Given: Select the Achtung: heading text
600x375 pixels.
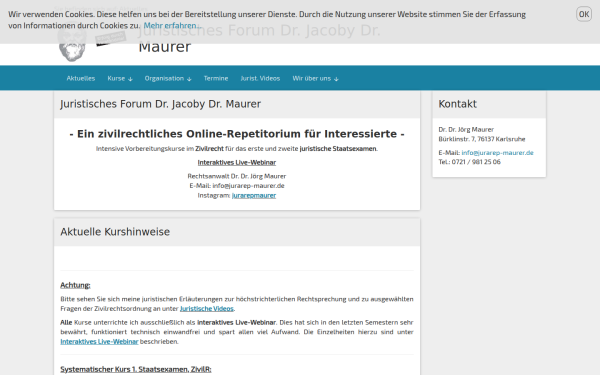Looking at the screenshot, I should coord(75,285).
